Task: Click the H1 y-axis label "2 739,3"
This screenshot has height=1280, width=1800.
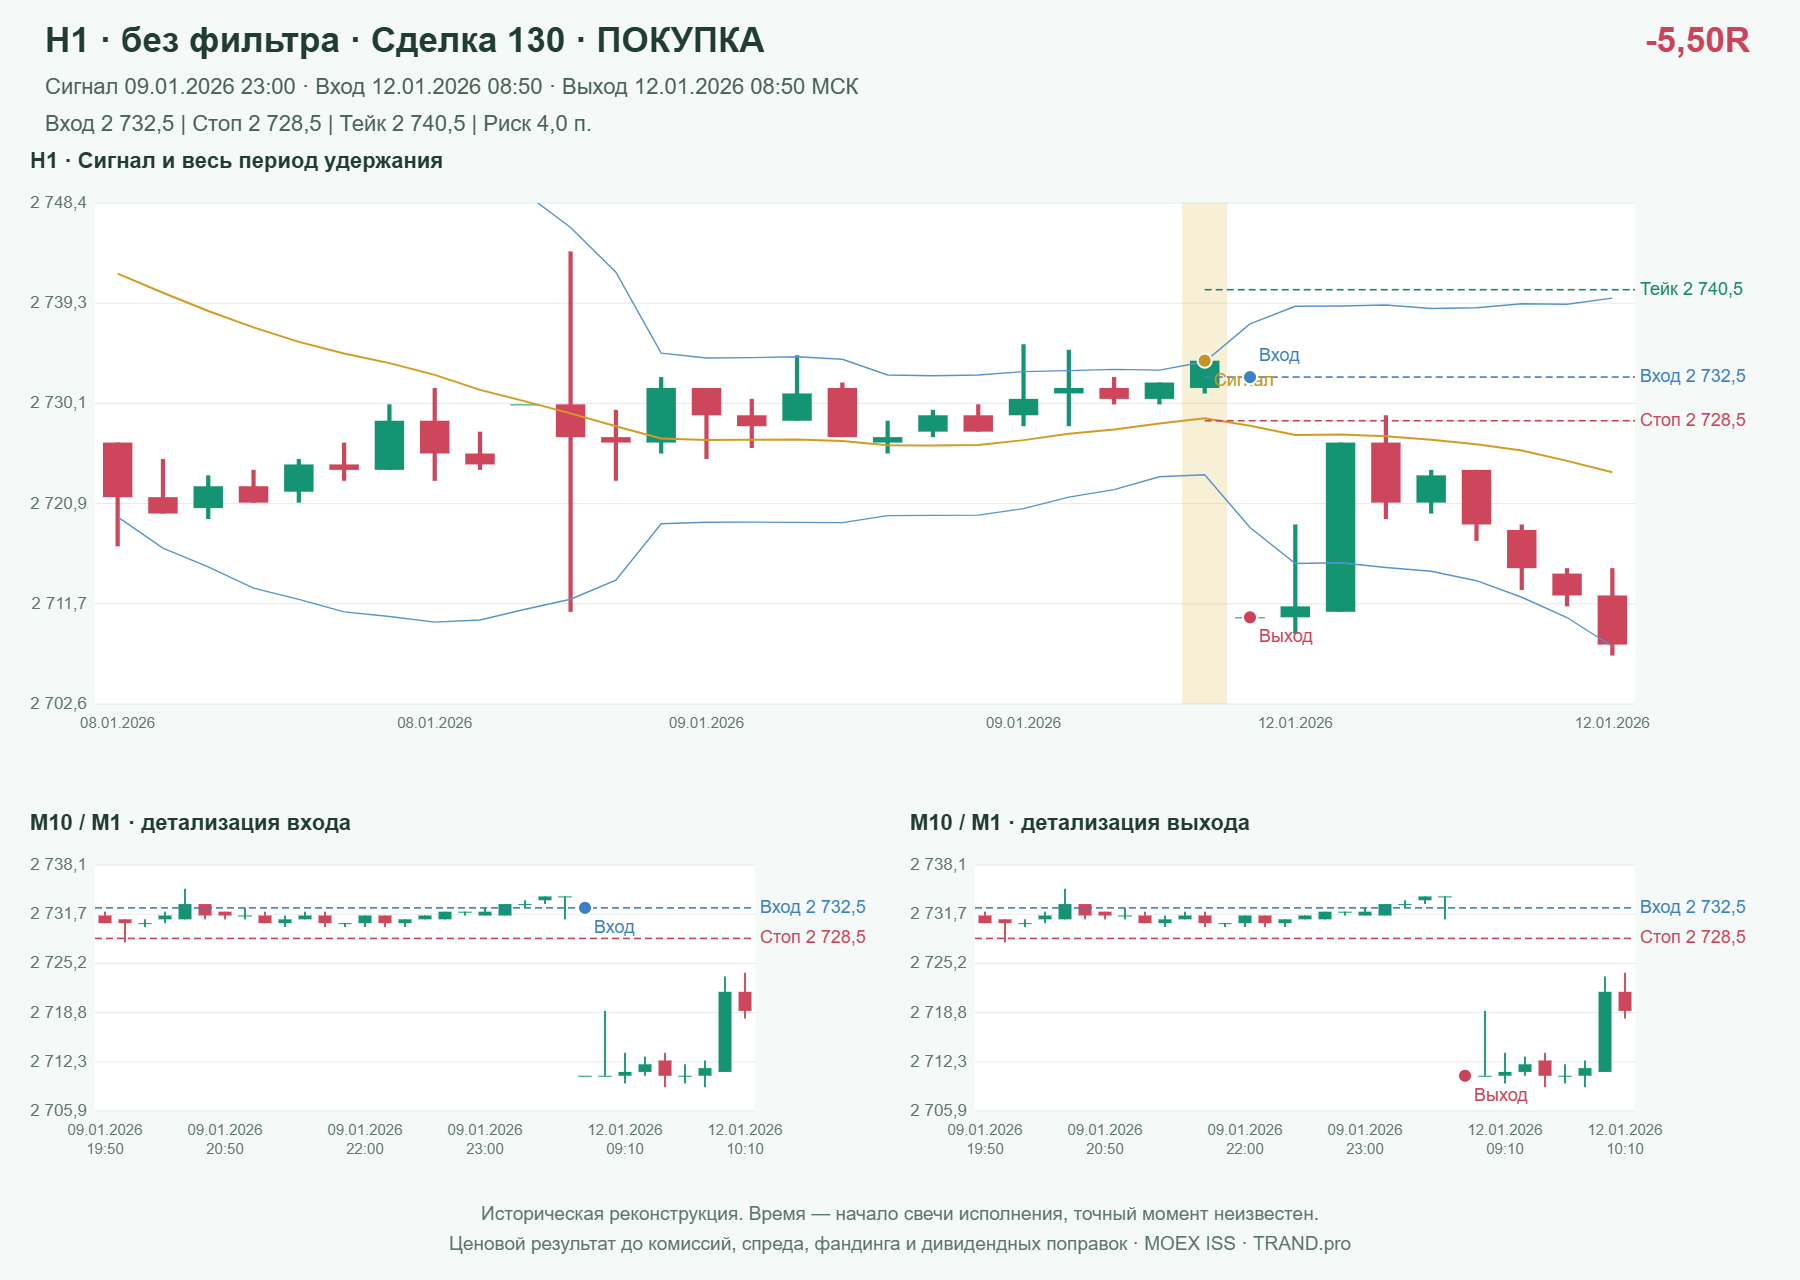Action: [x=58, y=303]
